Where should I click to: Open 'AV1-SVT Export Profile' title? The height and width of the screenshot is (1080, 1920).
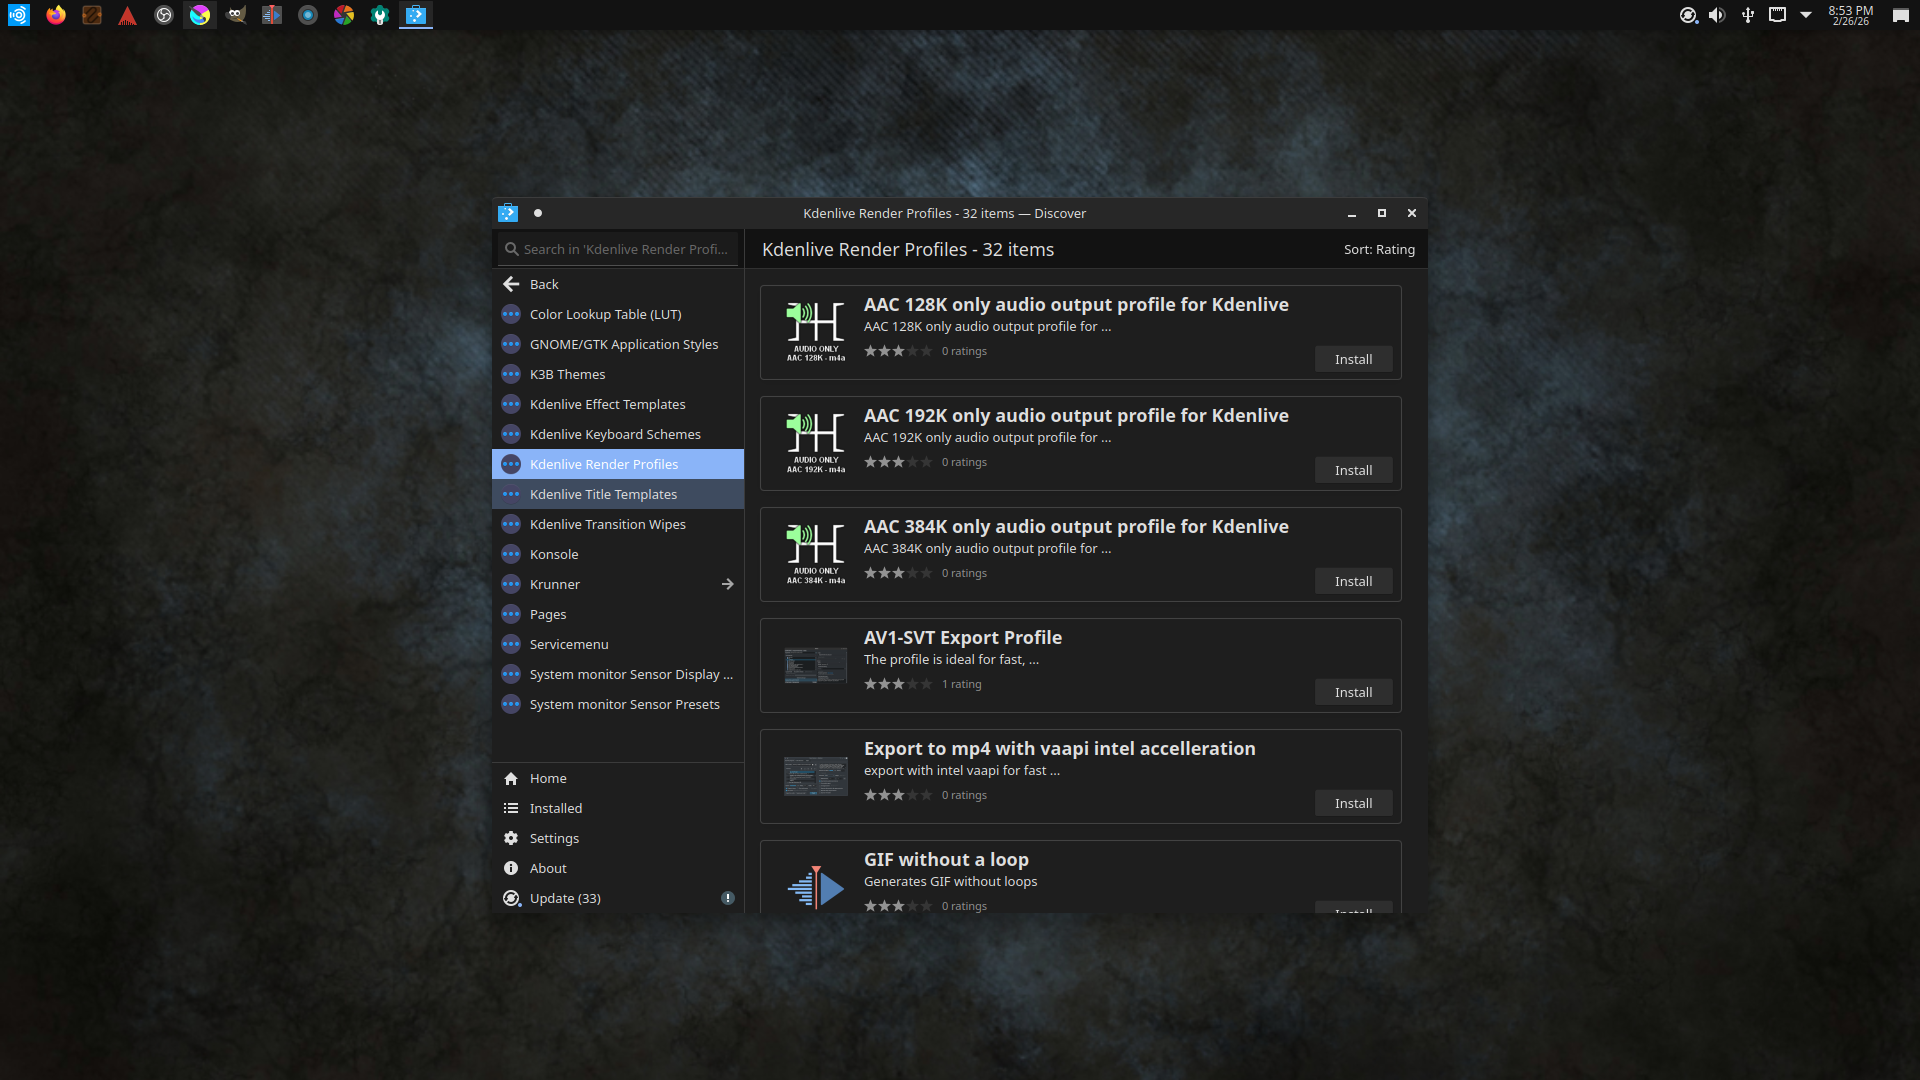(963, 637)
